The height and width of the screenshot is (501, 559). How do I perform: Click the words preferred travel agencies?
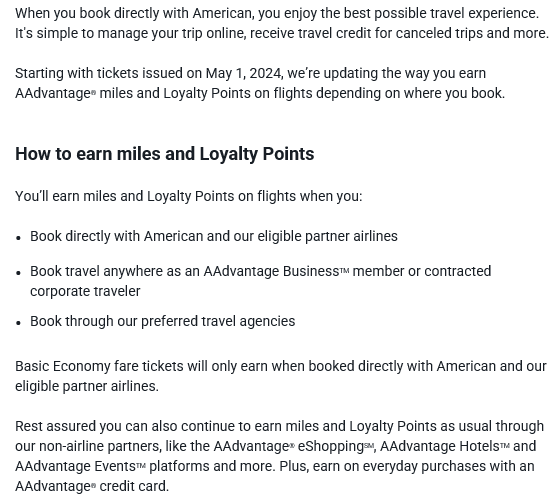(218, 321)
